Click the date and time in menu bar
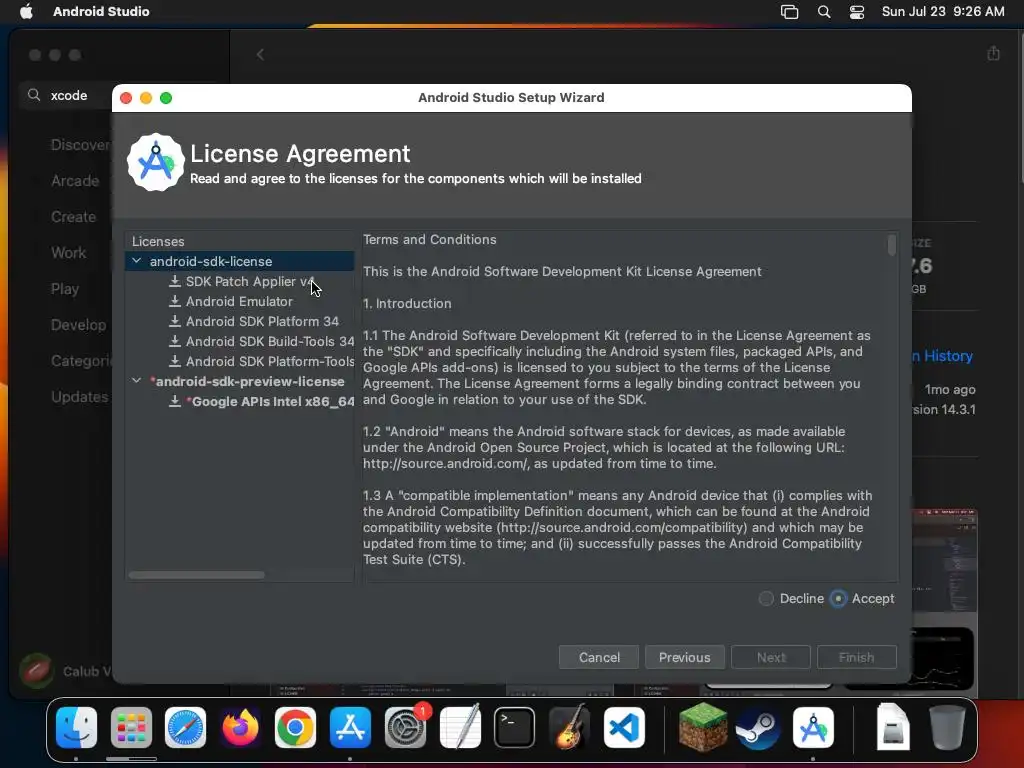This screenshot has width=1024, height=768. pyautogui.click(x=943, y=11)
